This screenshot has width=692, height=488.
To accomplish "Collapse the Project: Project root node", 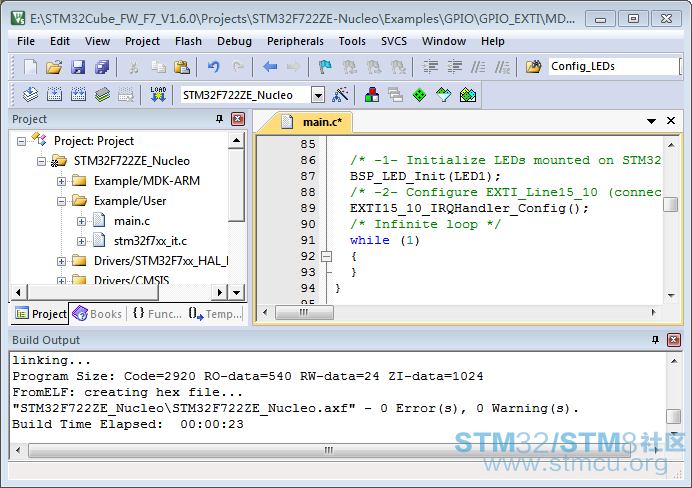I will [21, 142].
